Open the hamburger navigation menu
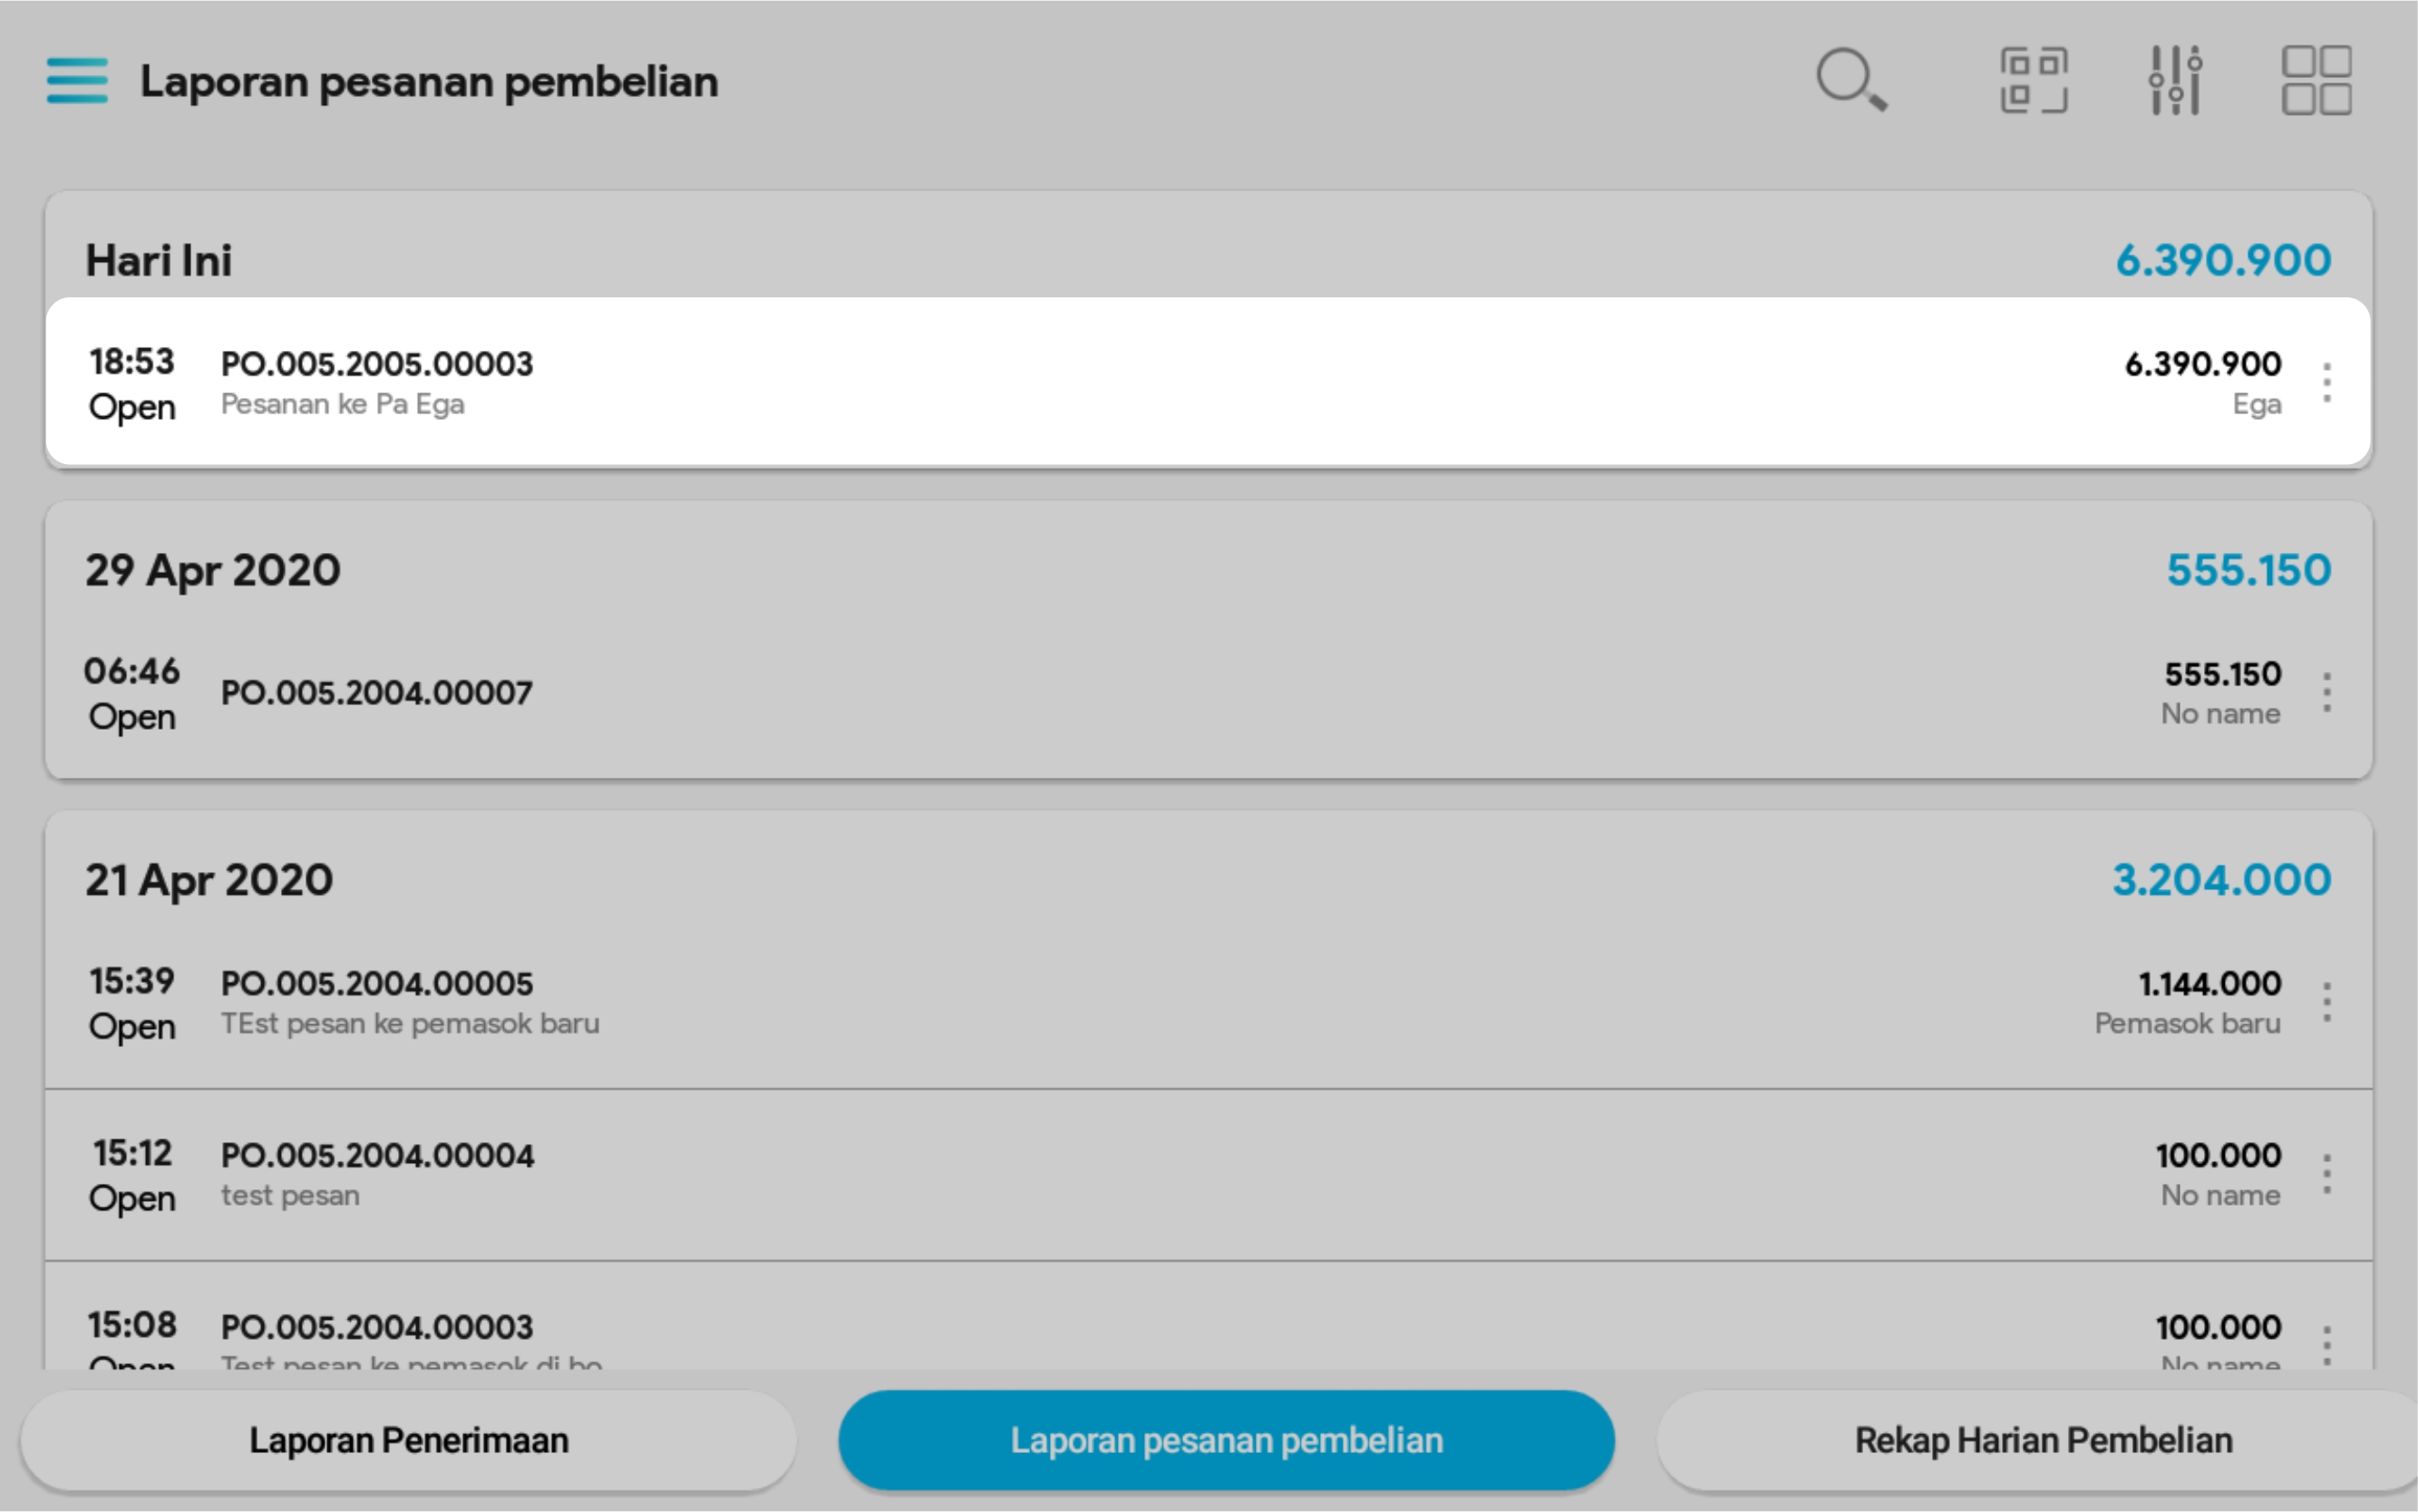 [76, 81]
